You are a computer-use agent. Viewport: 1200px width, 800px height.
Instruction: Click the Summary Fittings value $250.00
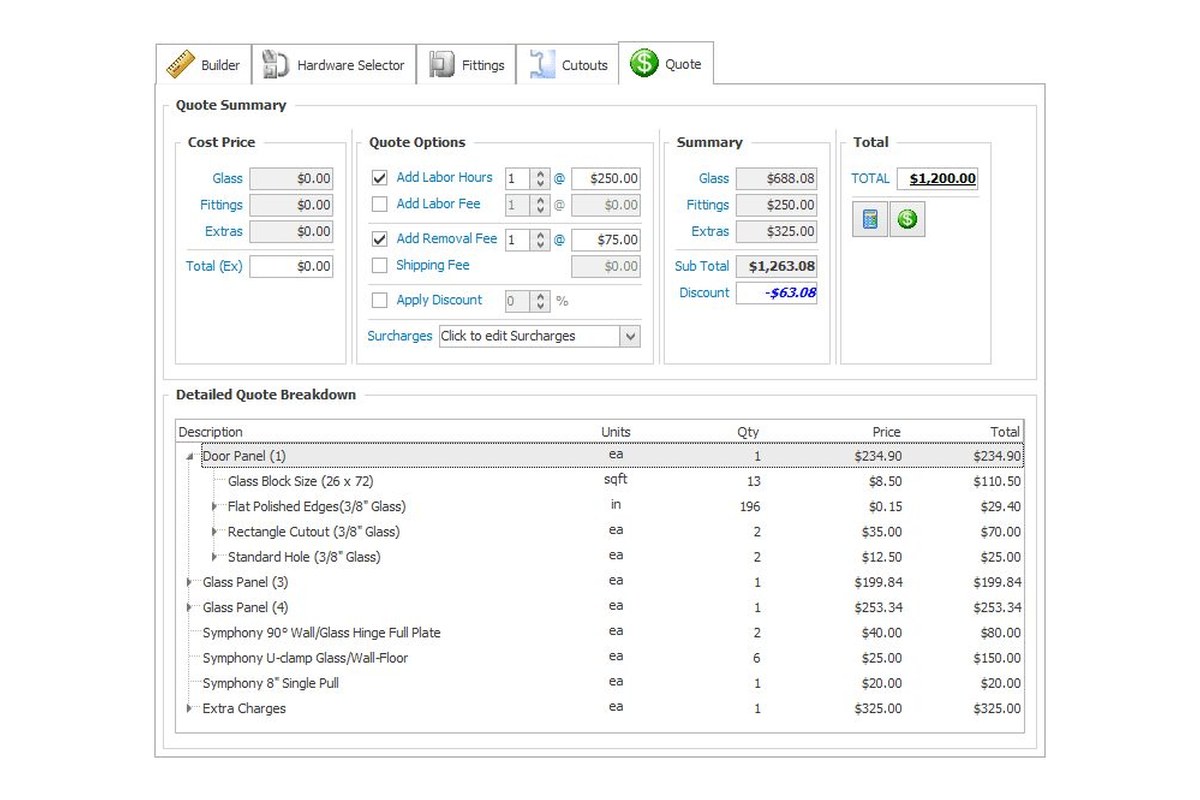click(776, 205)
